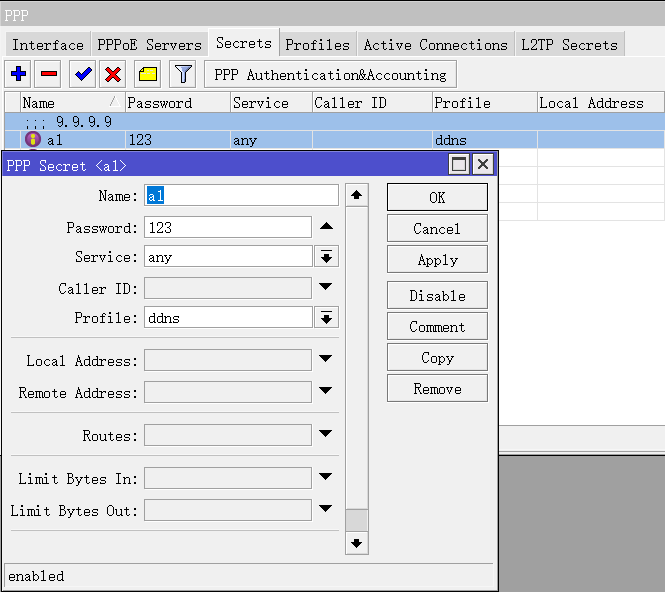This screenshot has height=592, width=665.
Task: Click inside the Name input field
Action: [x=241, y=196]
